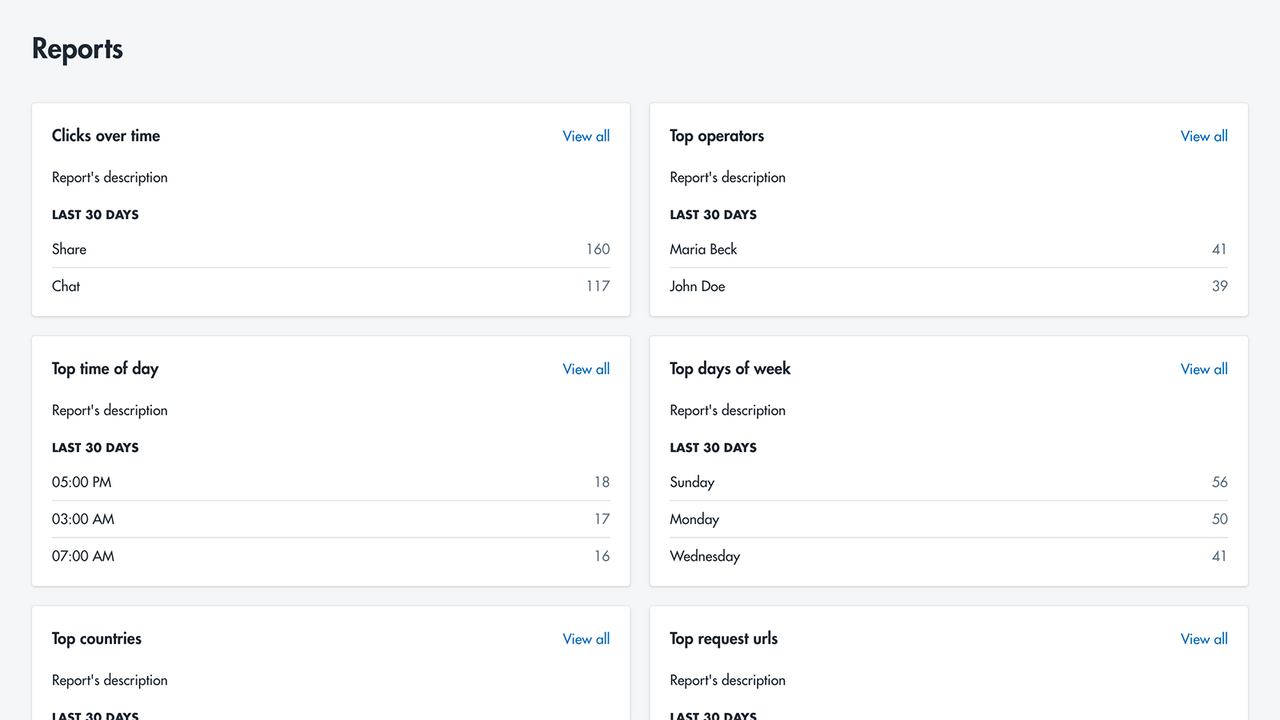Click LAST 30 DAYS in Clicks over time
Image resolution: width=1280 pixels, height=720 pixels.
point(95,215)
